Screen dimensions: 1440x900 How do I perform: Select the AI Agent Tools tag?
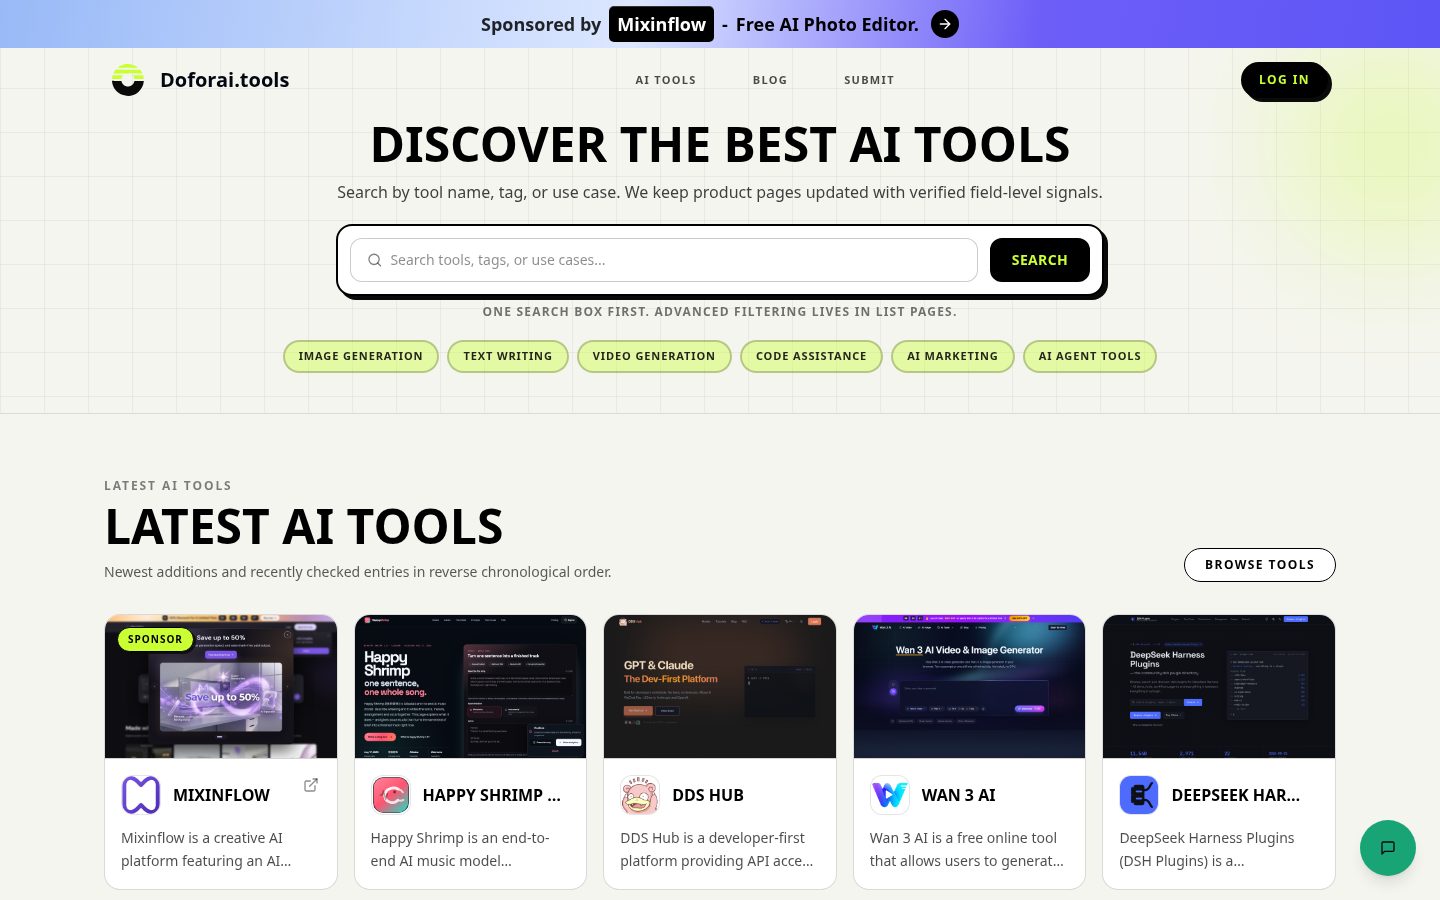tap(1090, 356)
